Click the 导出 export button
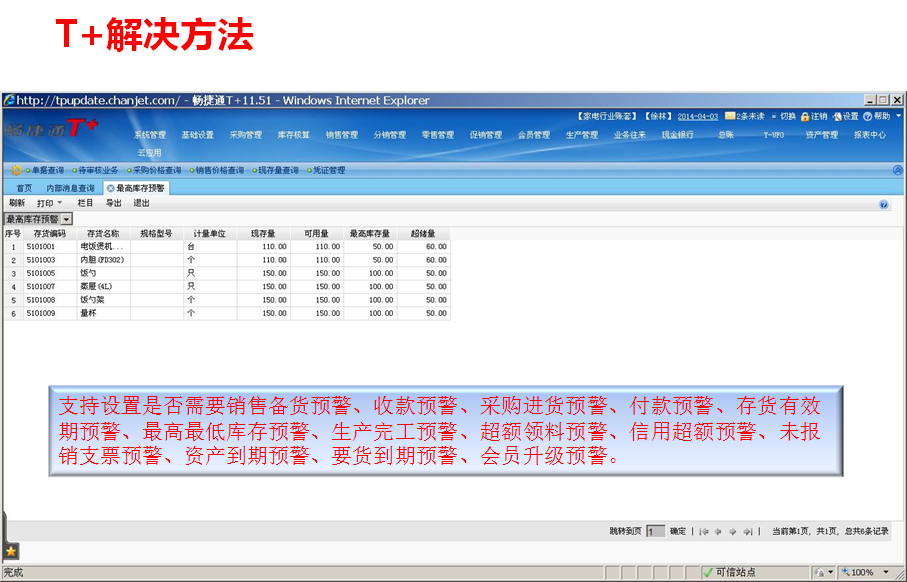 [x=113, y=203]
